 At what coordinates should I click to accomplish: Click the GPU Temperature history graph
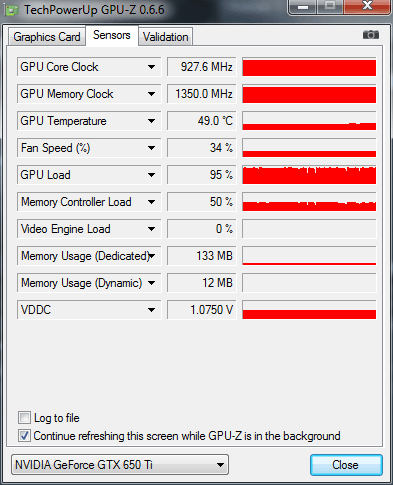[x=309, y=121]
